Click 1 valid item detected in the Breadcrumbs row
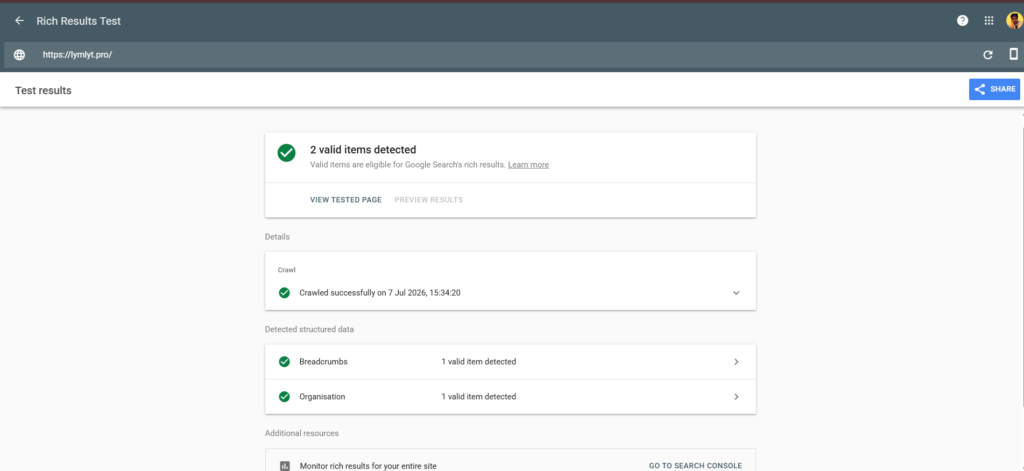 click(x=479, y=362)
